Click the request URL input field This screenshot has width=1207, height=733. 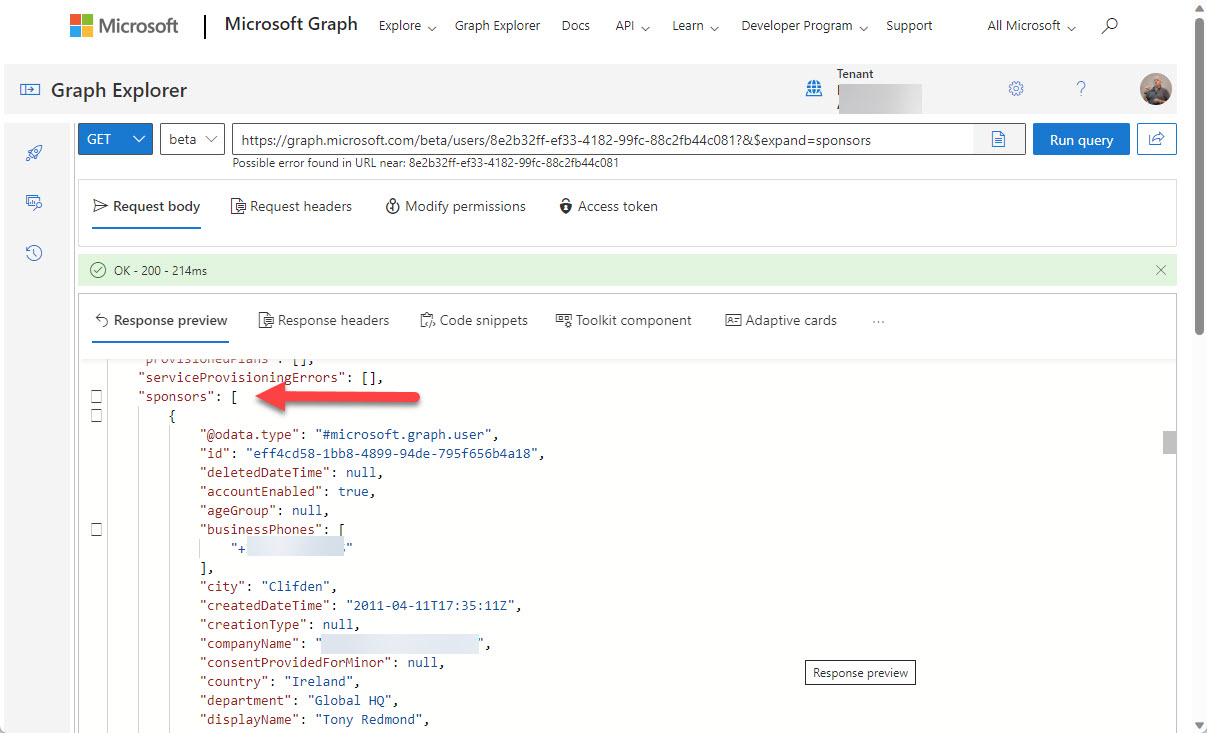(600, 140)
